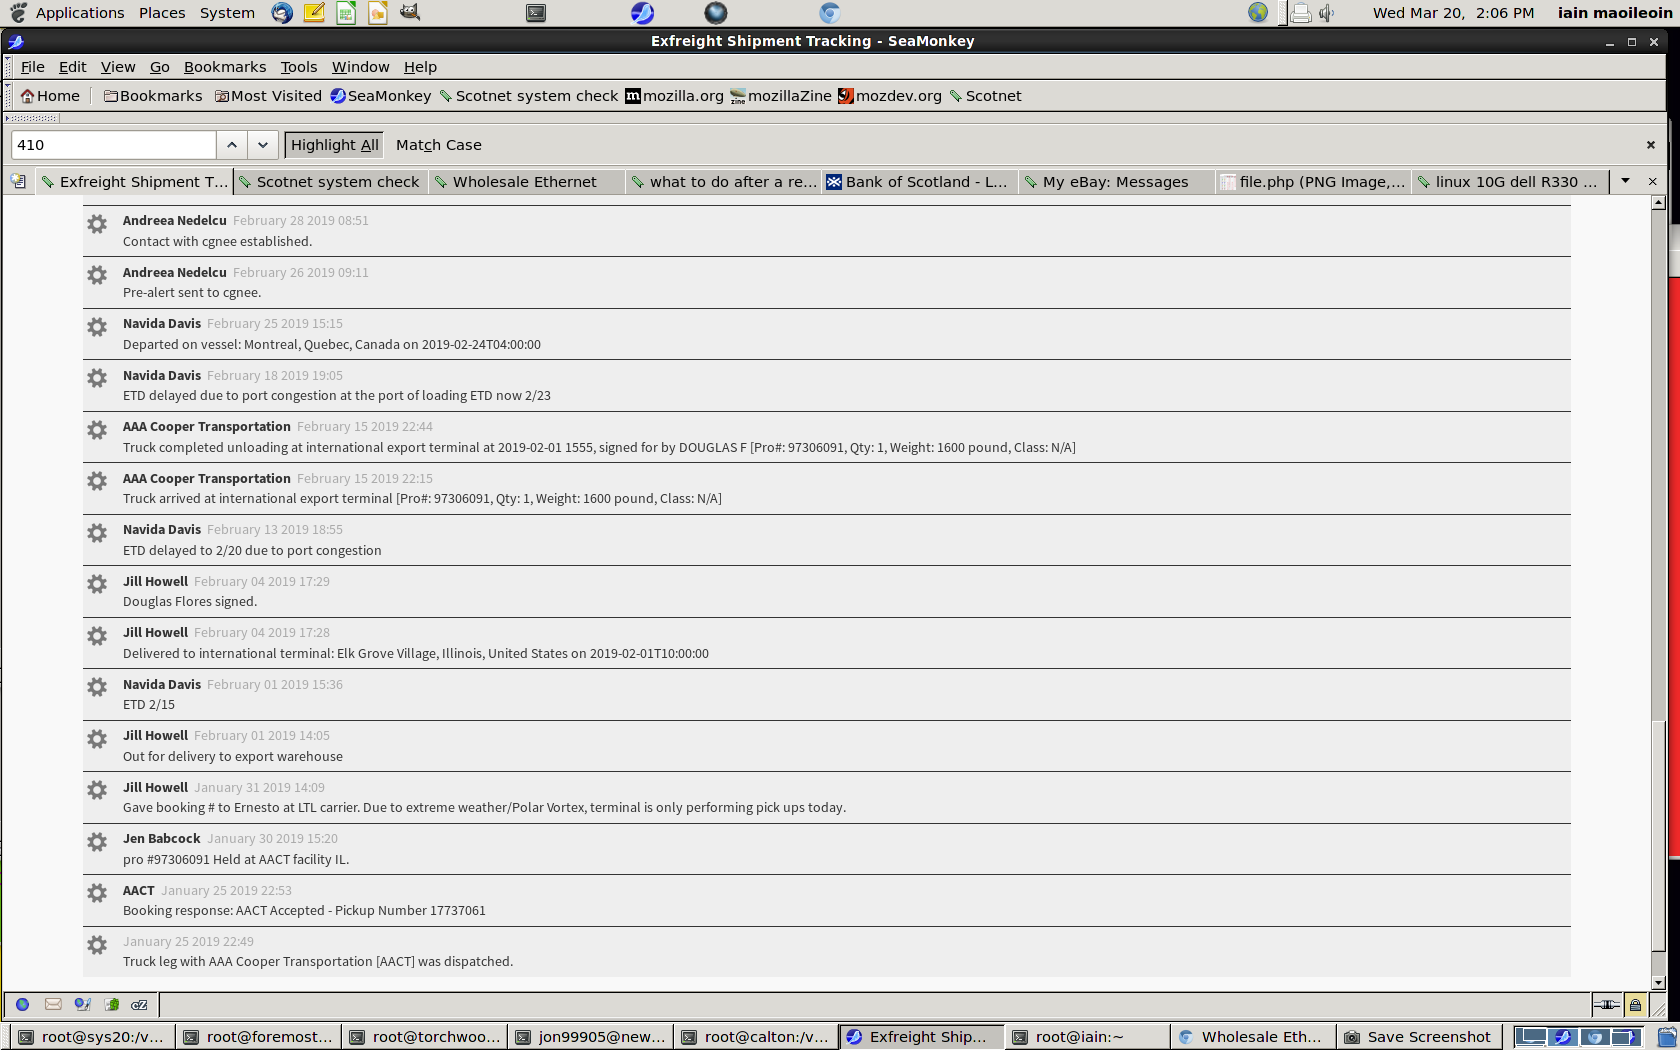Screen dimensions: 1680x1050
Task: Switch to Wholesale Ethernet tab
Action: click(x=527, y=182)
